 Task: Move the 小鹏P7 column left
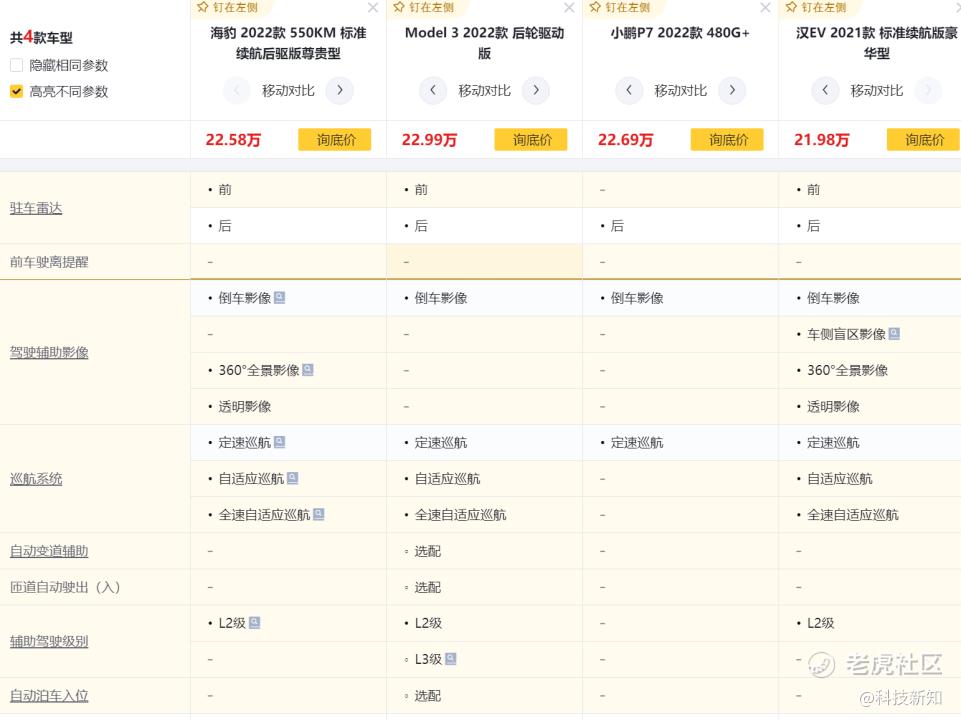[x=629, y=91]
